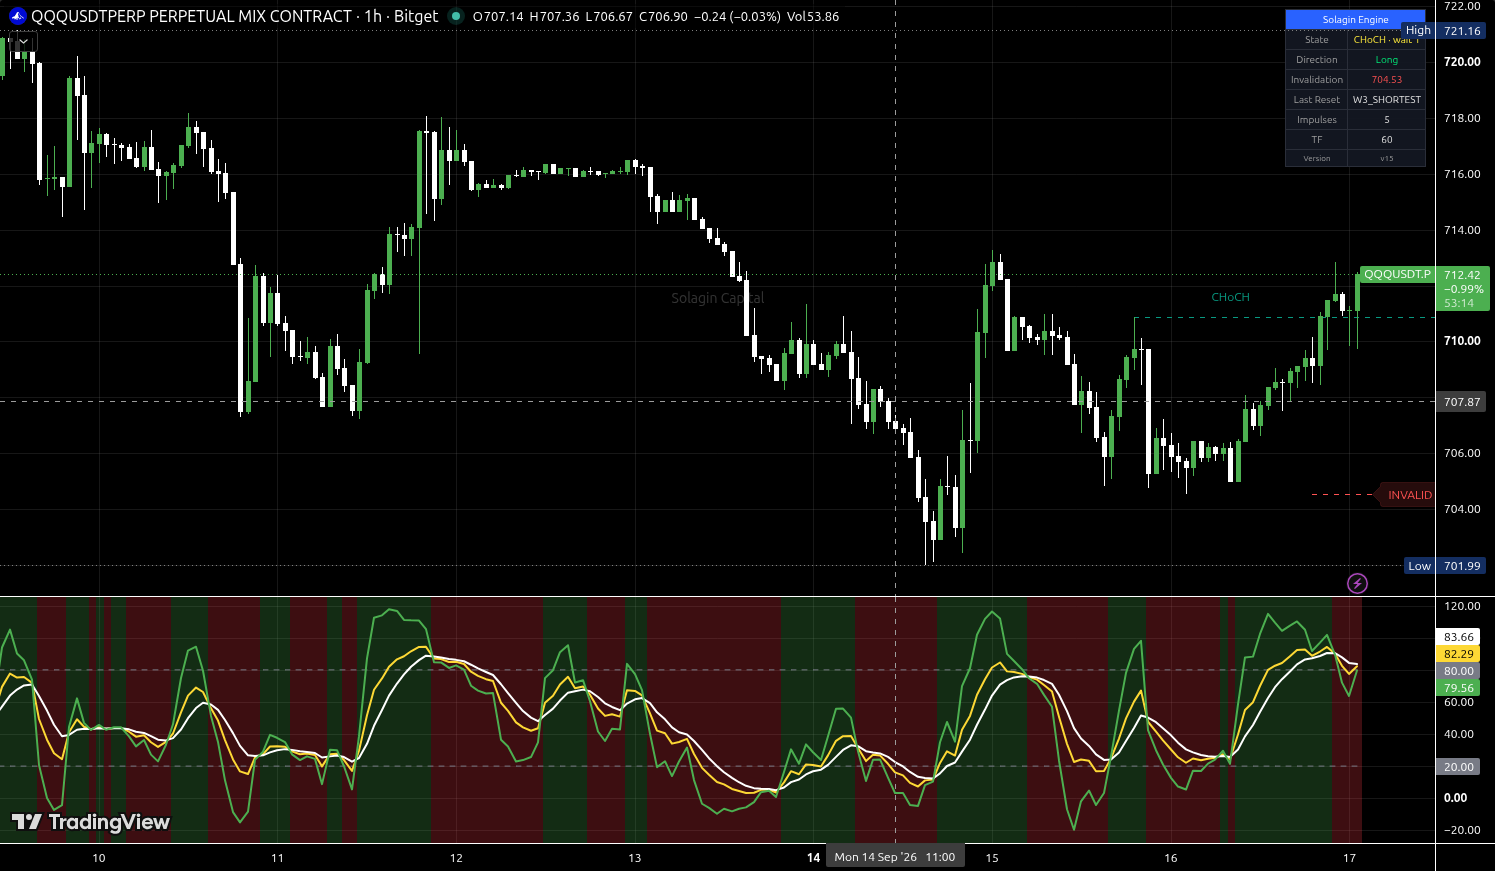
Task: Click the crosshair price label 707.87
Action: coord(1462,402)
